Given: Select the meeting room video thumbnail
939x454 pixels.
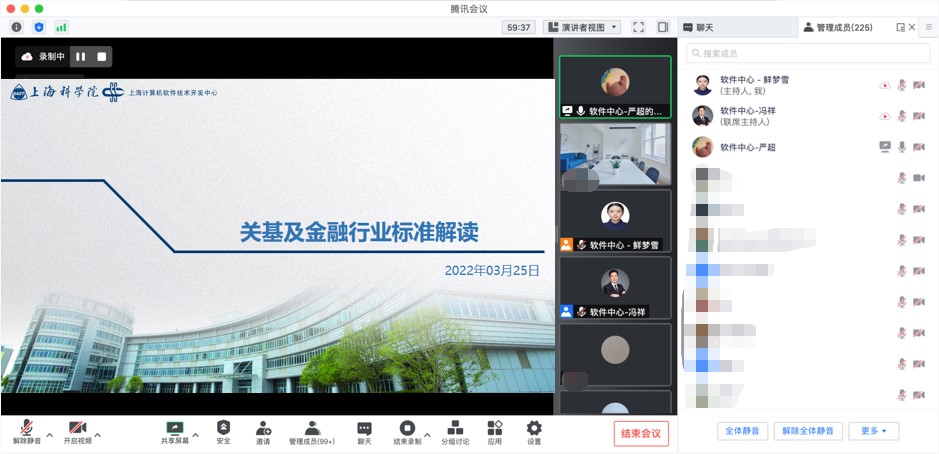Looking at the screenshot, I should 615,155.
